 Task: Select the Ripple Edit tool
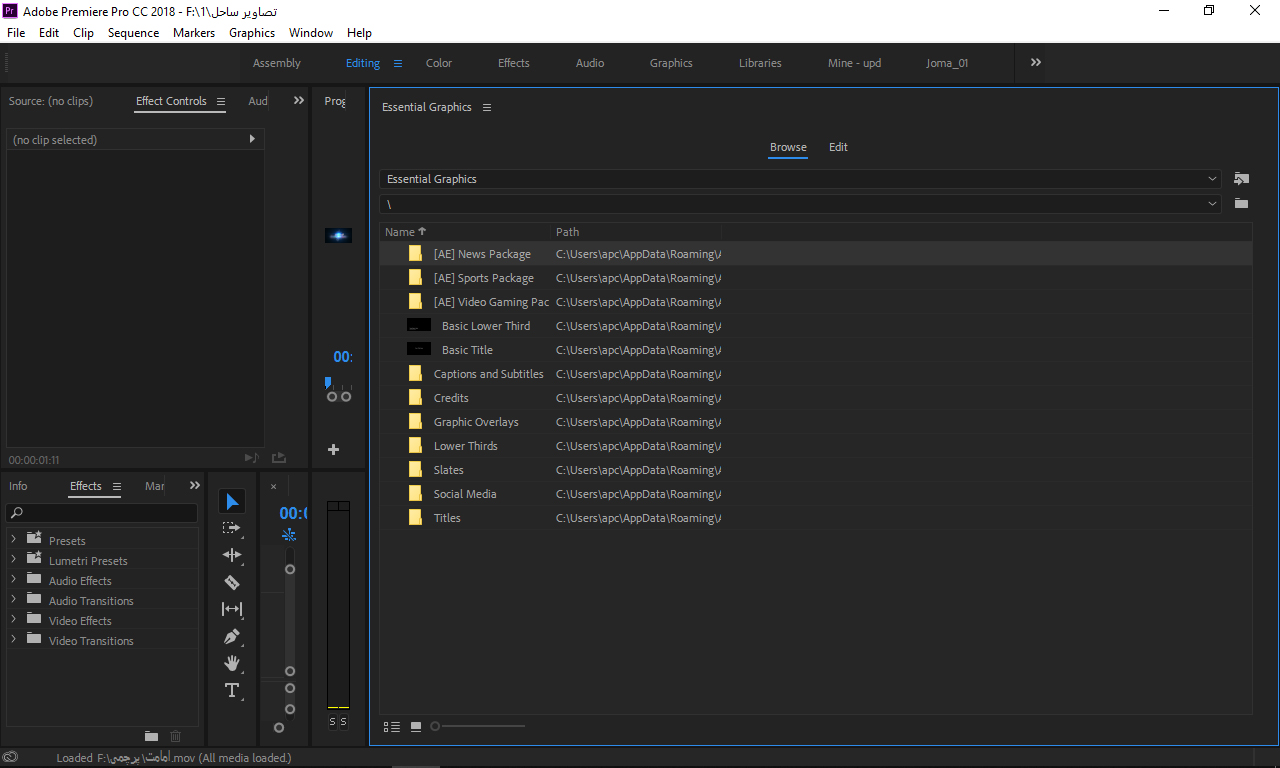pos(232,555)
